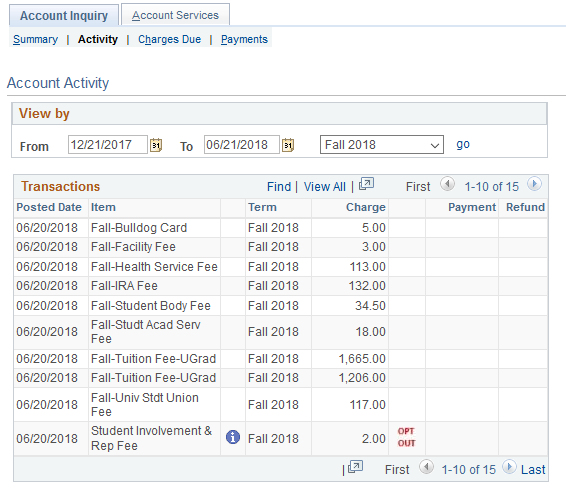The width and height of the screenshot is (566, 494).
Task: Show next rows using footer right arrow
Action: tap(509, 467)
